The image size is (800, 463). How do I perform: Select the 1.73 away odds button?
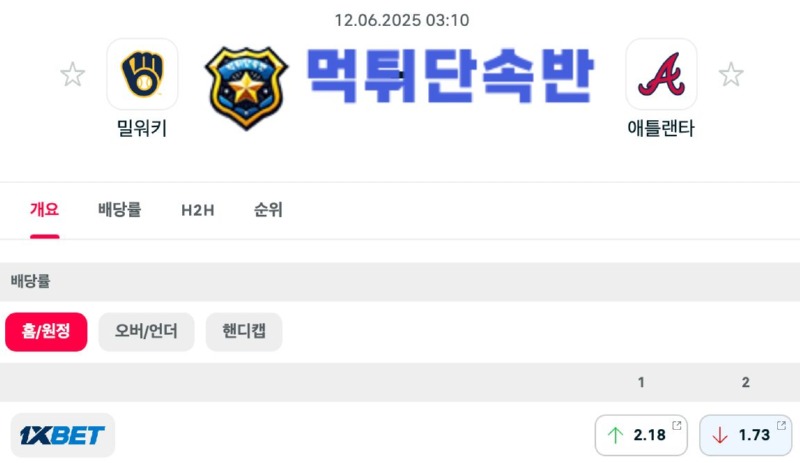pyautogui.click(x=745, y=435)
